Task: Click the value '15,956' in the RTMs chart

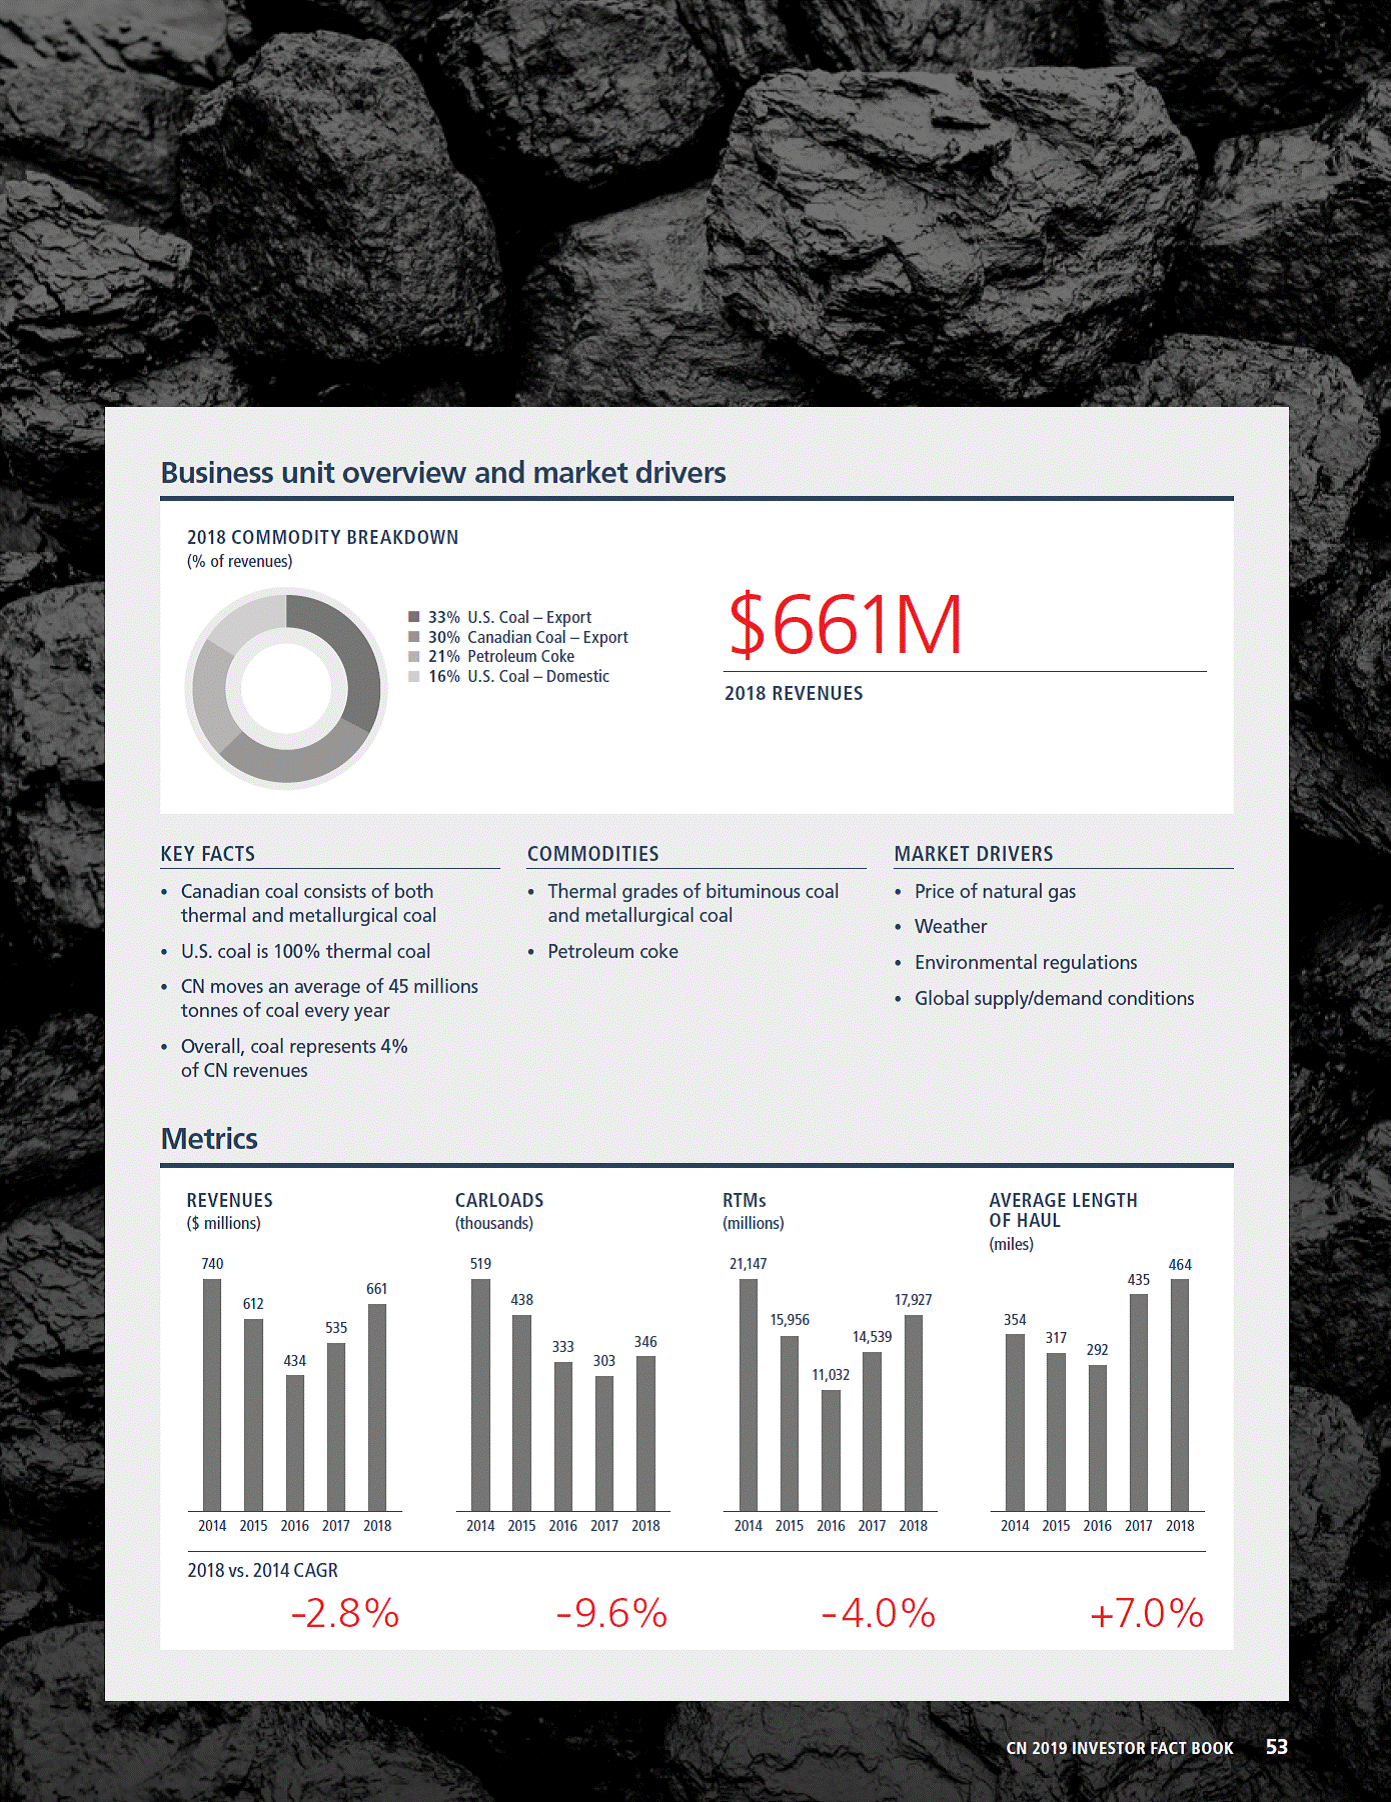Action: tap(790, 1320)
